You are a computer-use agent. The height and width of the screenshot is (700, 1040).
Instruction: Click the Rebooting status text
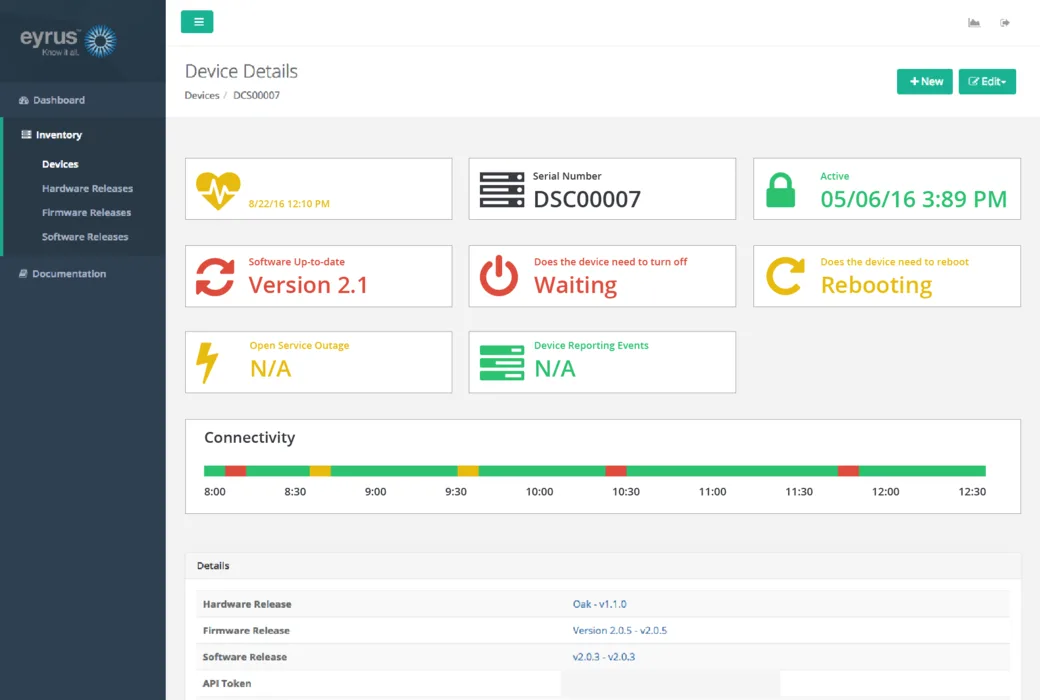(876, 285)
